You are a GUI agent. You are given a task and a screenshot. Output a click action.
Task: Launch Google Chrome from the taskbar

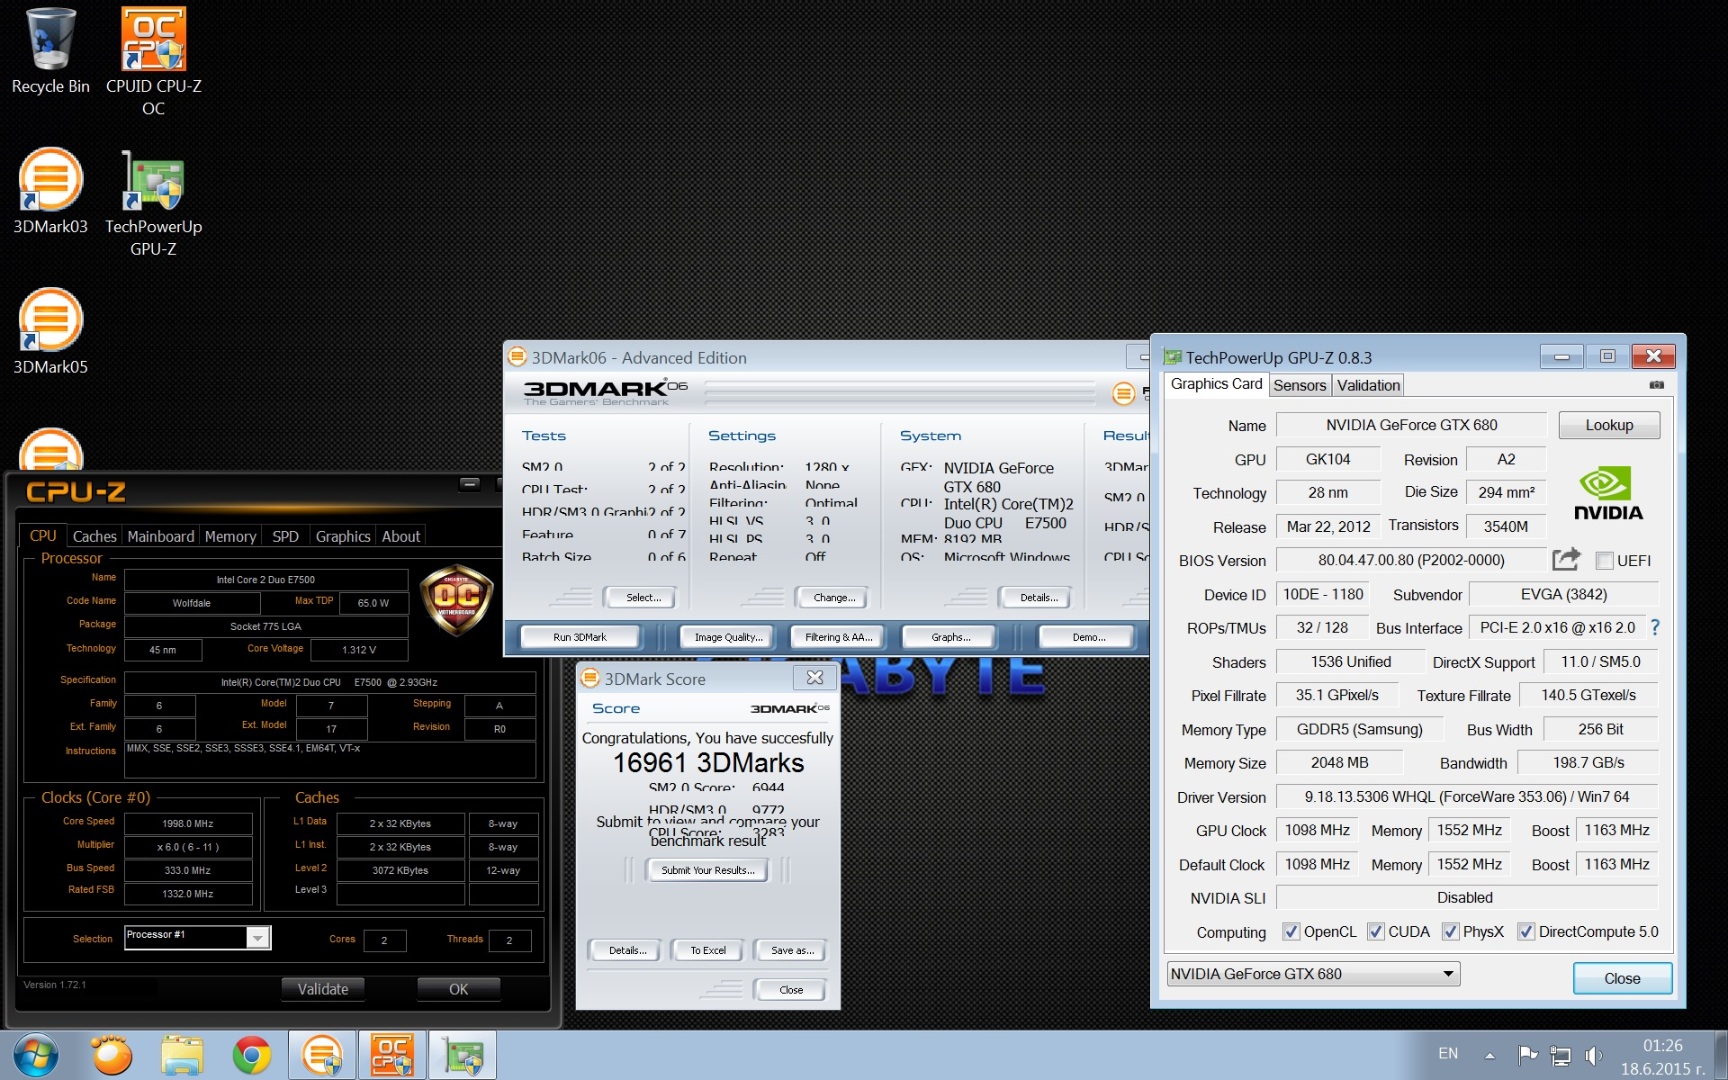[252, 1055]
